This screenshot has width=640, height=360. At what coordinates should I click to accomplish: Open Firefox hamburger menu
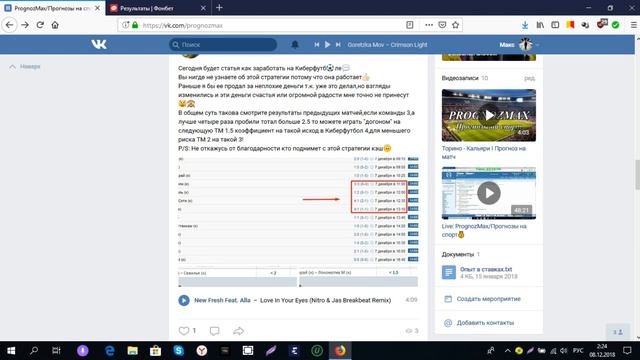tap(633, 25)
